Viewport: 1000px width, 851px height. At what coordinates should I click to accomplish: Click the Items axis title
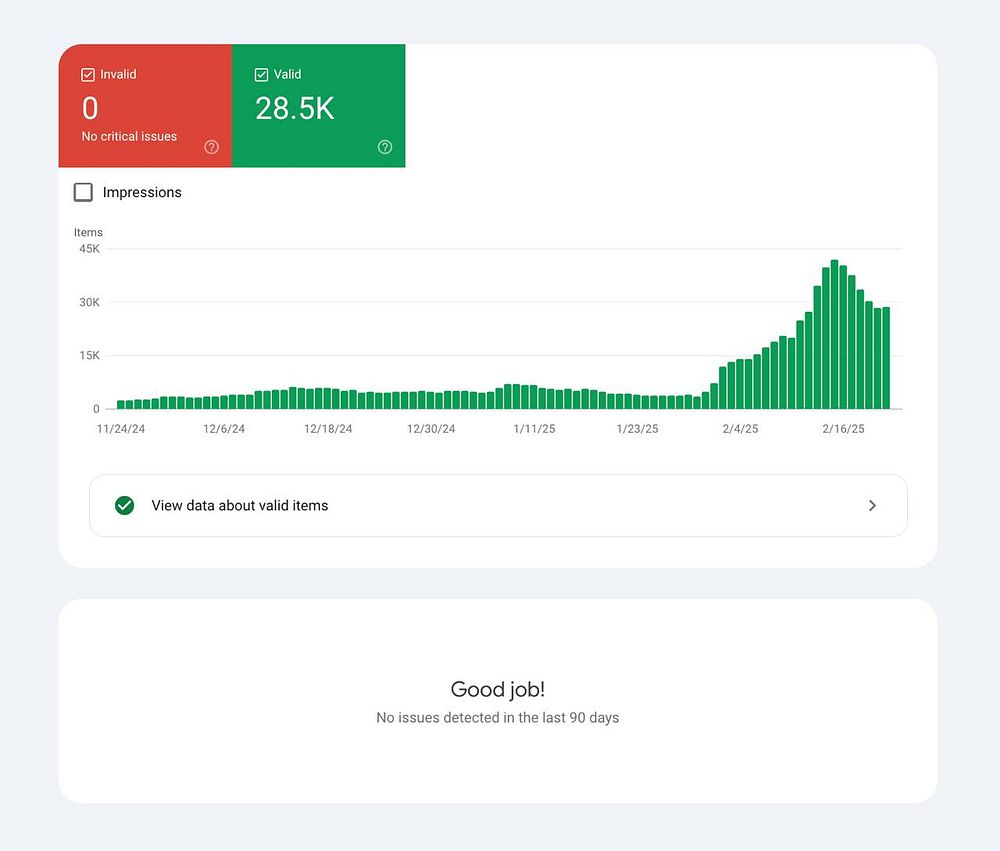pyautogui.click(x=88, y=232)
